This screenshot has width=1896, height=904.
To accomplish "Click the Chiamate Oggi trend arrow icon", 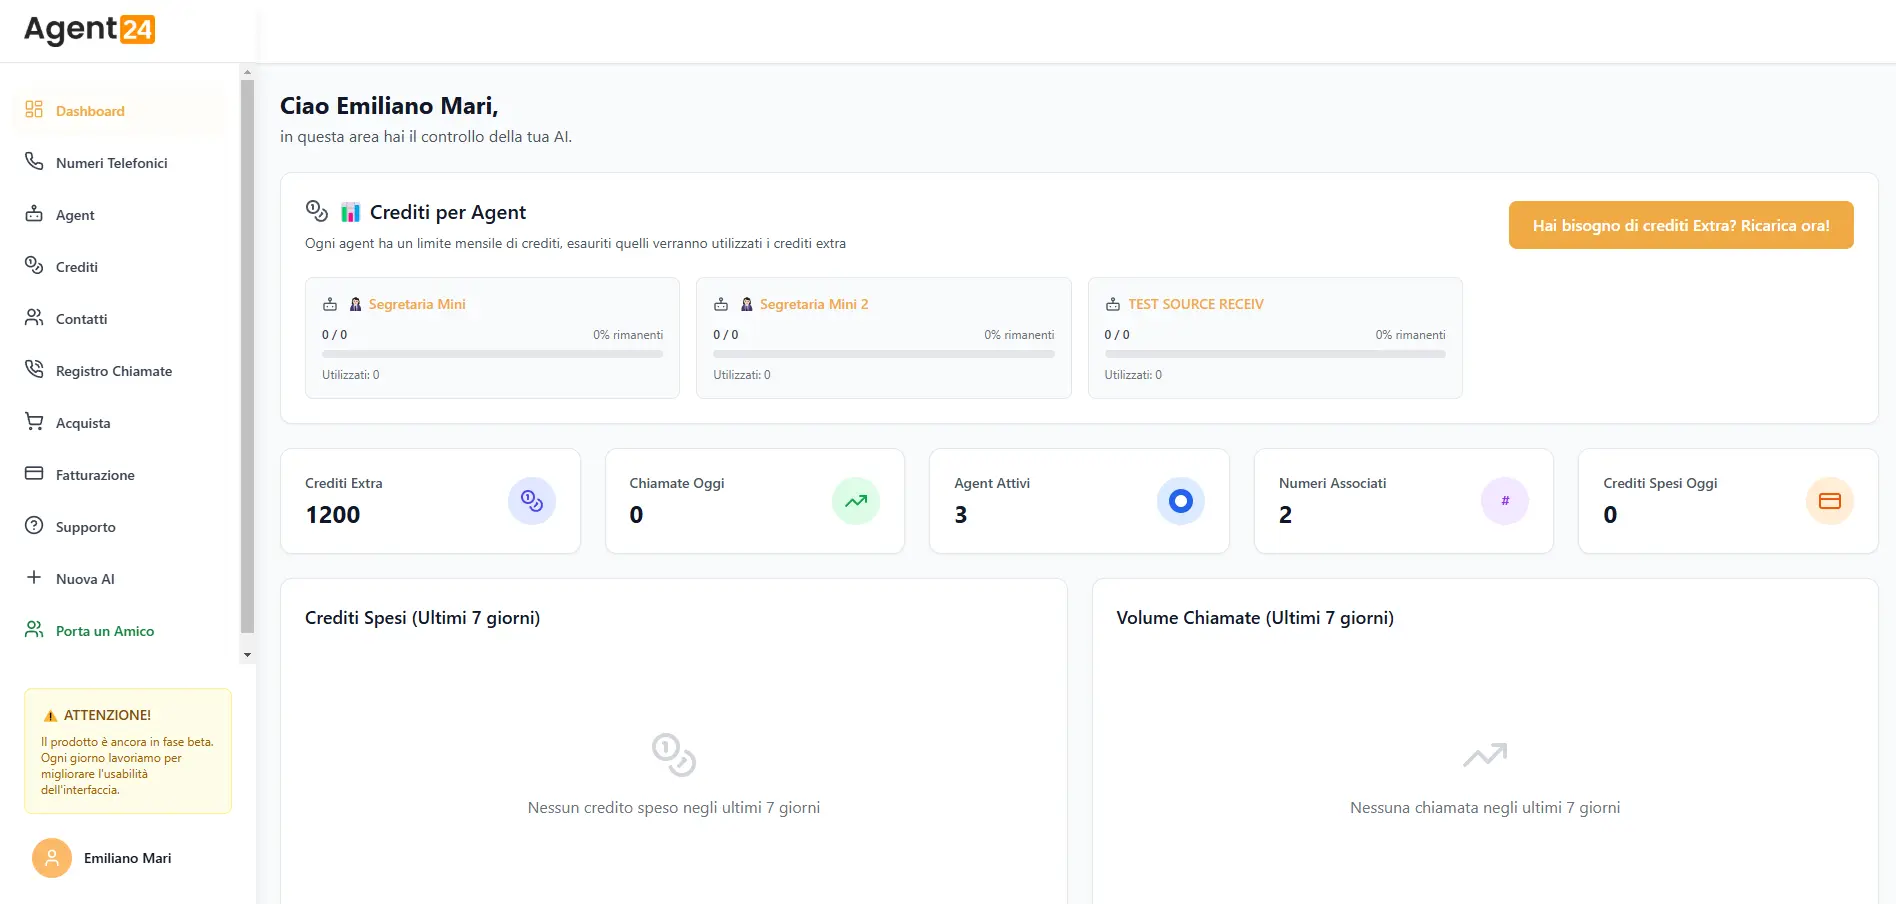I will point(855,501).
